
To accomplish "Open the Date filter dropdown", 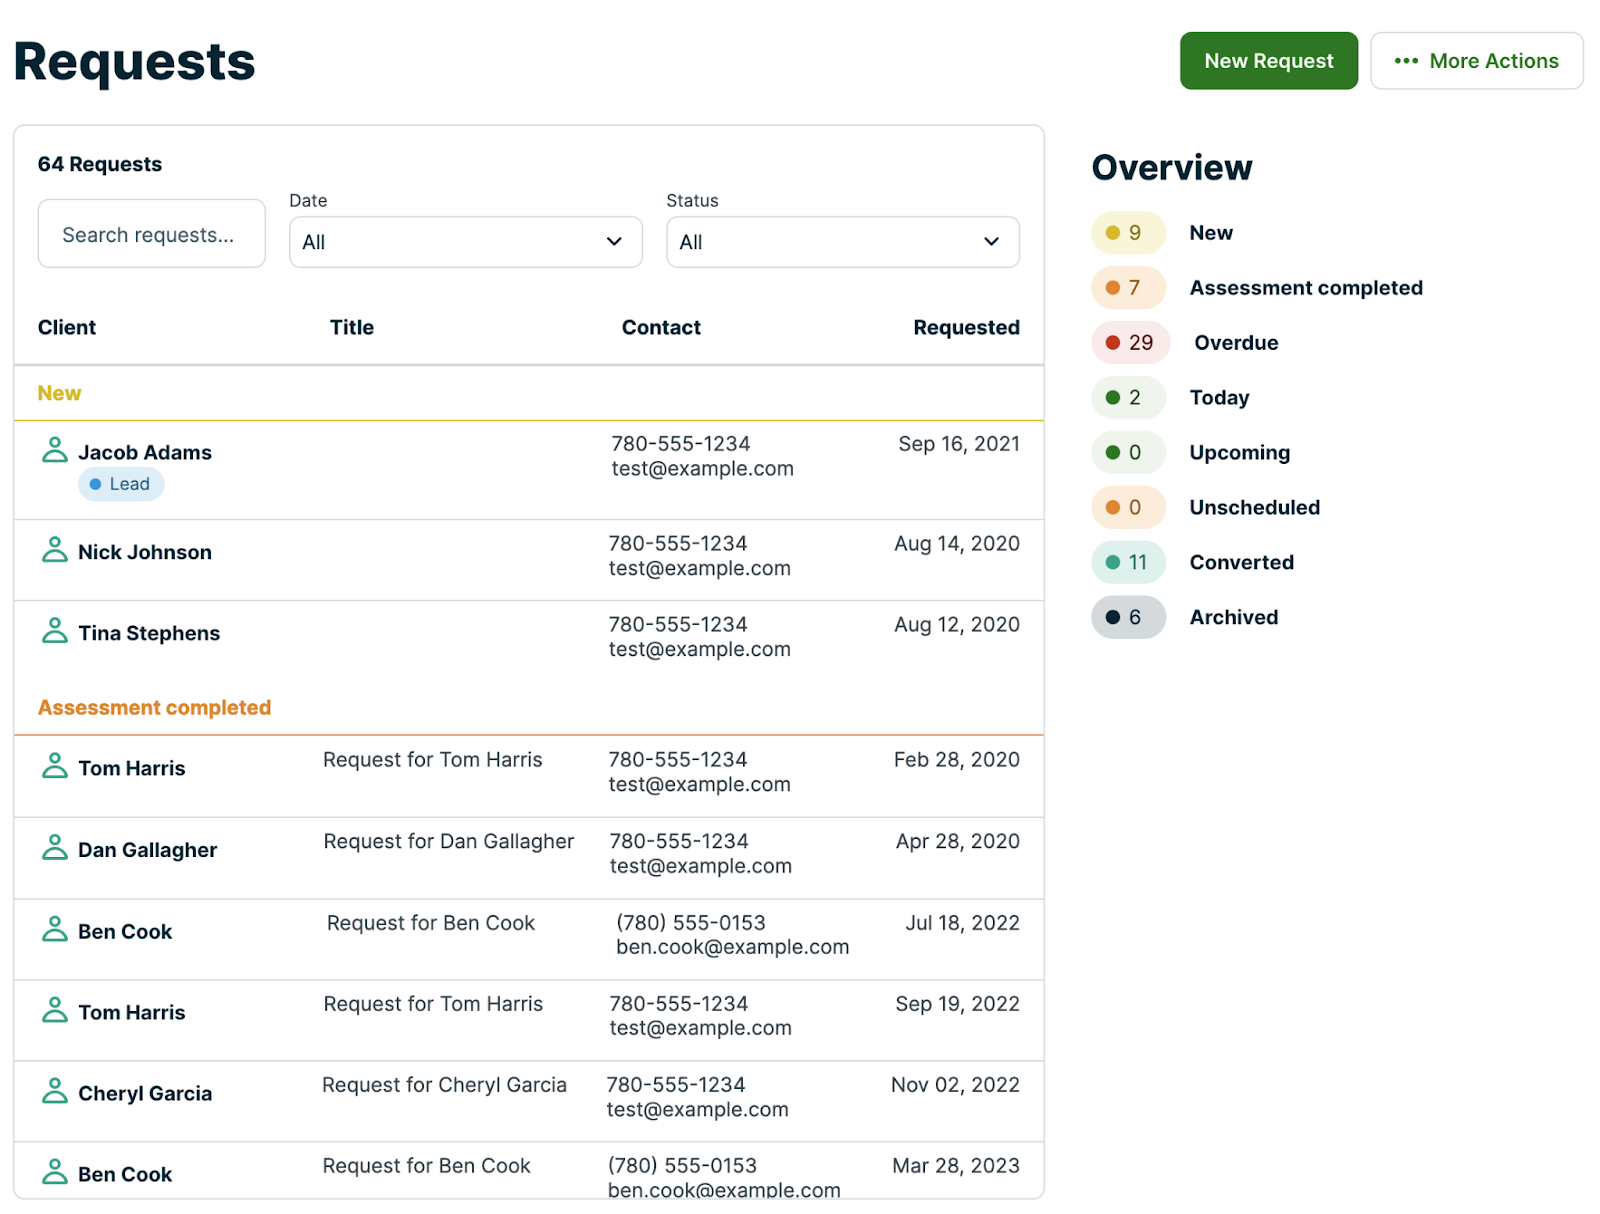I will 465,242.
